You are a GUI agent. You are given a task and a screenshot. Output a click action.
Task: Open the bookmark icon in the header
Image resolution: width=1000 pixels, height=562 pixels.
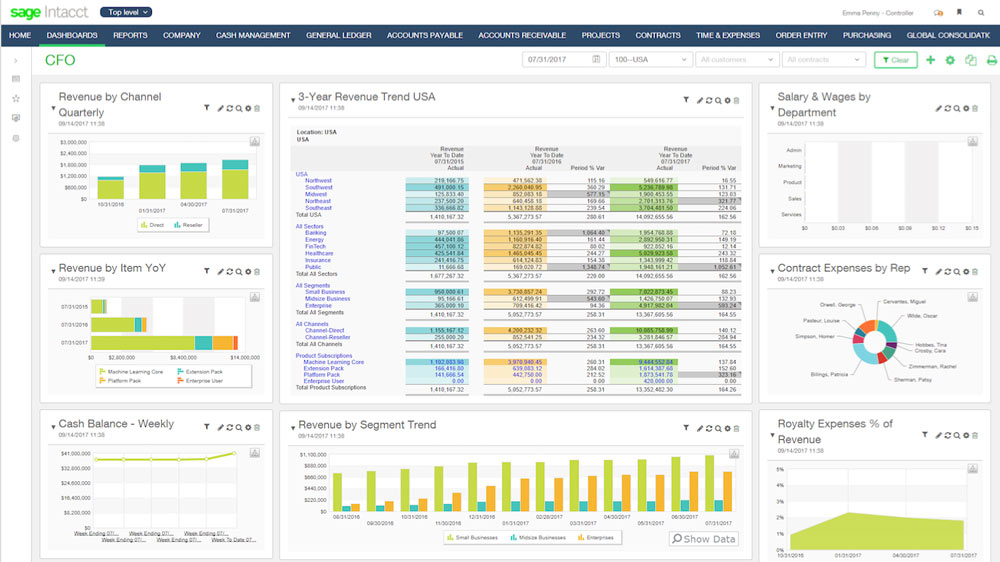[x=959, y=12]
